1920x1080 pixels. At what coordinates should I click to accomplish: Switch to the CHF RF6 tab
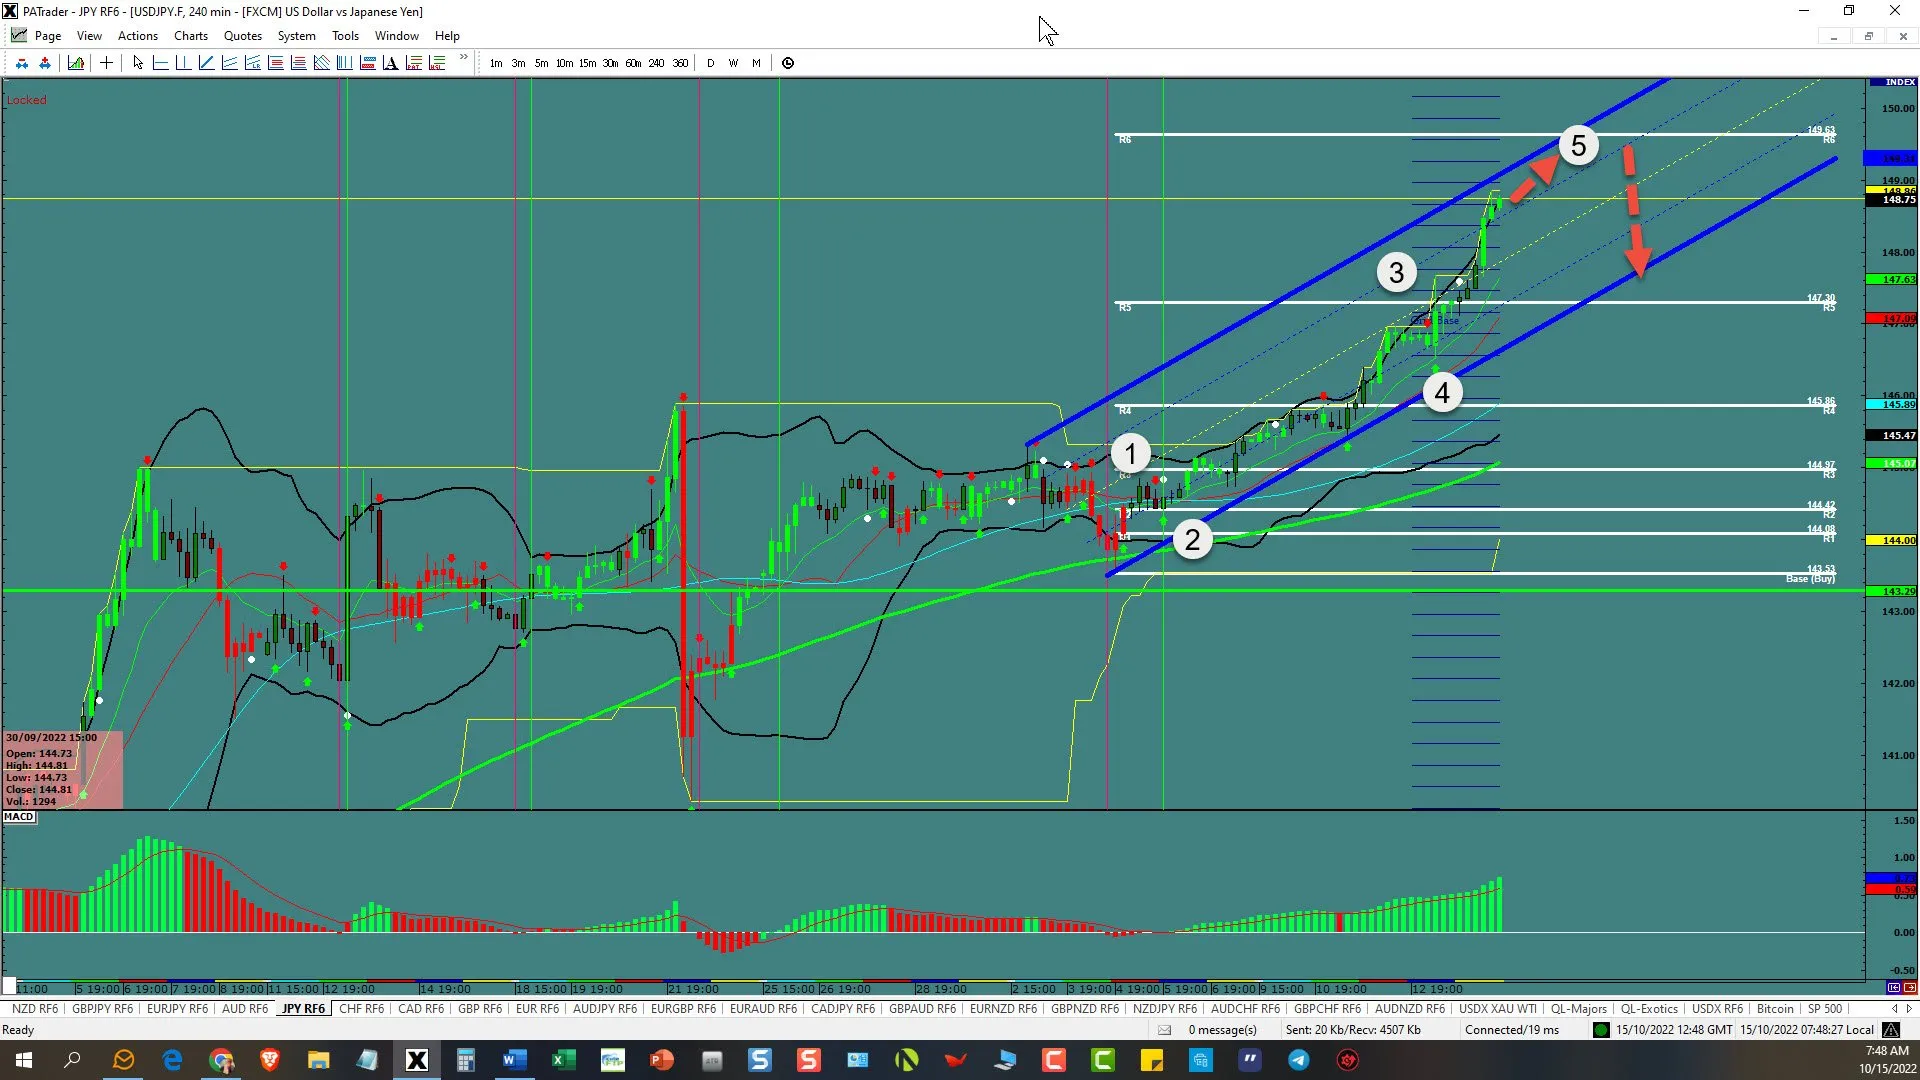point(361,1009)
